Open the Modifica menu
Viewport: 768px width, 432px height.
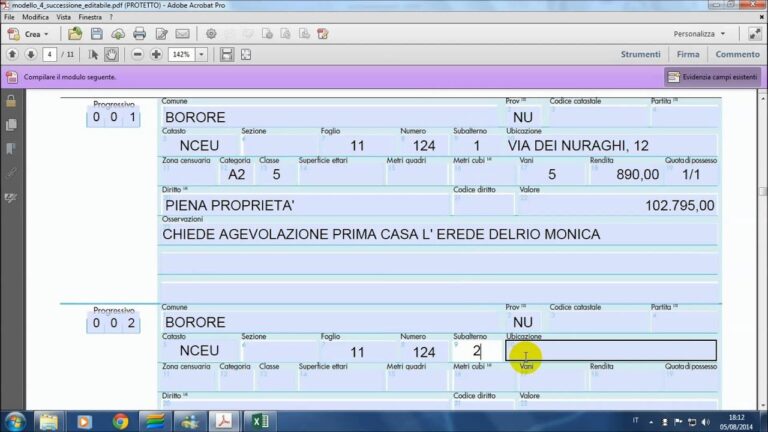click(x=35, y=17)
